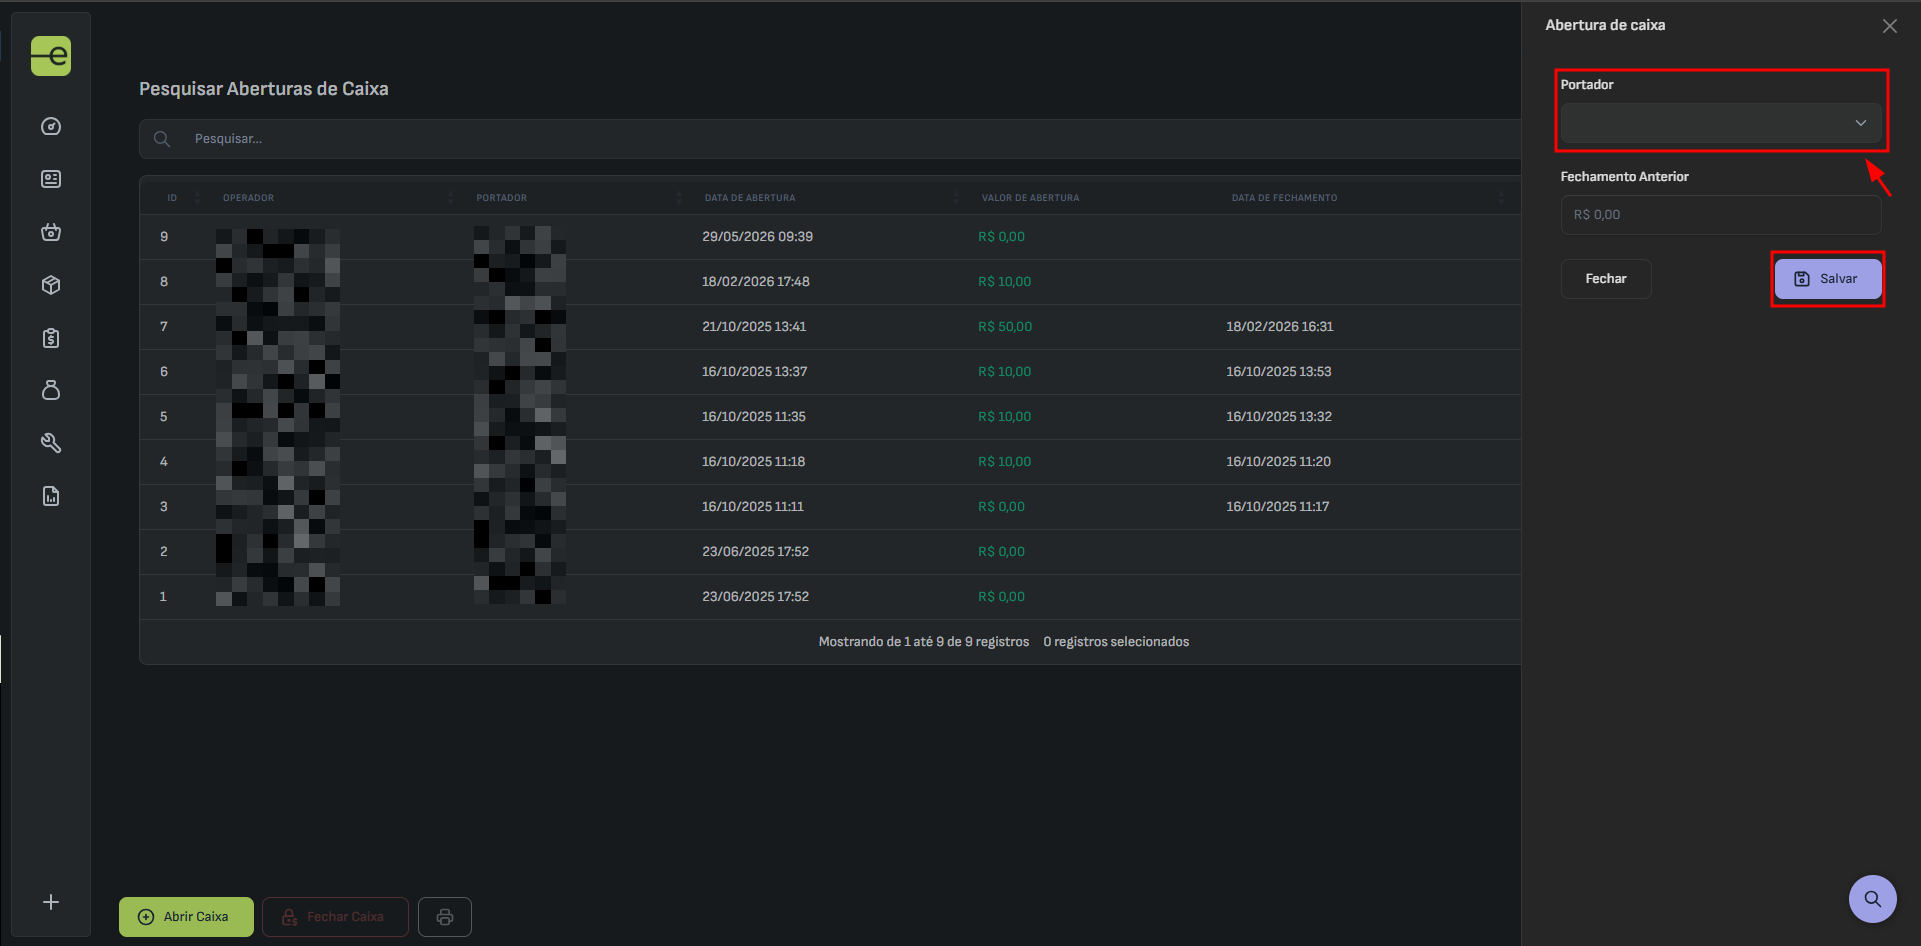Select the row opened 18/02/2026 17:48
This screenshot has width=1921, height=946.
point(830,282)
